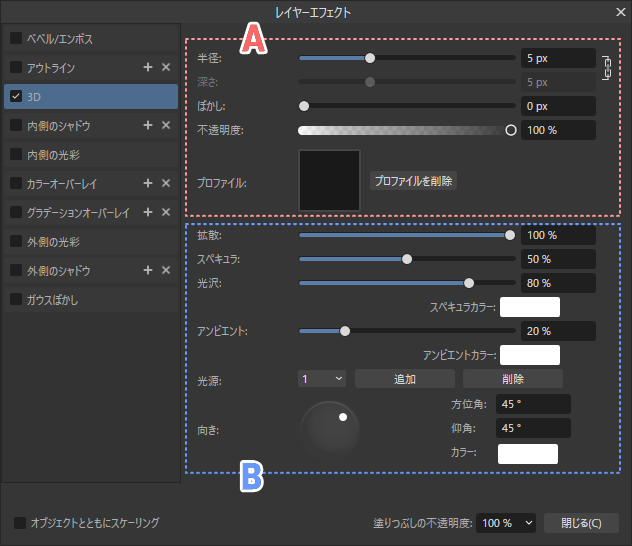Viewport: 632px width, 546px height.
Task: Delete 外側のシャドウ entry with X icon
Action: coord(166,270)
